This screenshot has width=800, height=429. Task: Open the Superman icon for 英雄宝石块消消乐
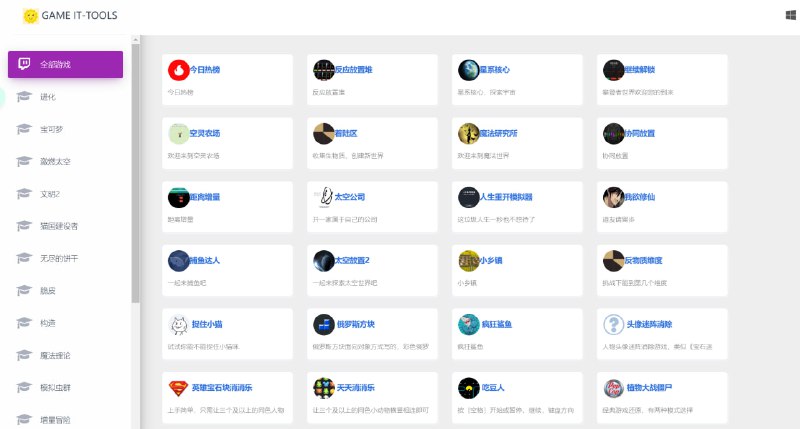pos(178,387)
